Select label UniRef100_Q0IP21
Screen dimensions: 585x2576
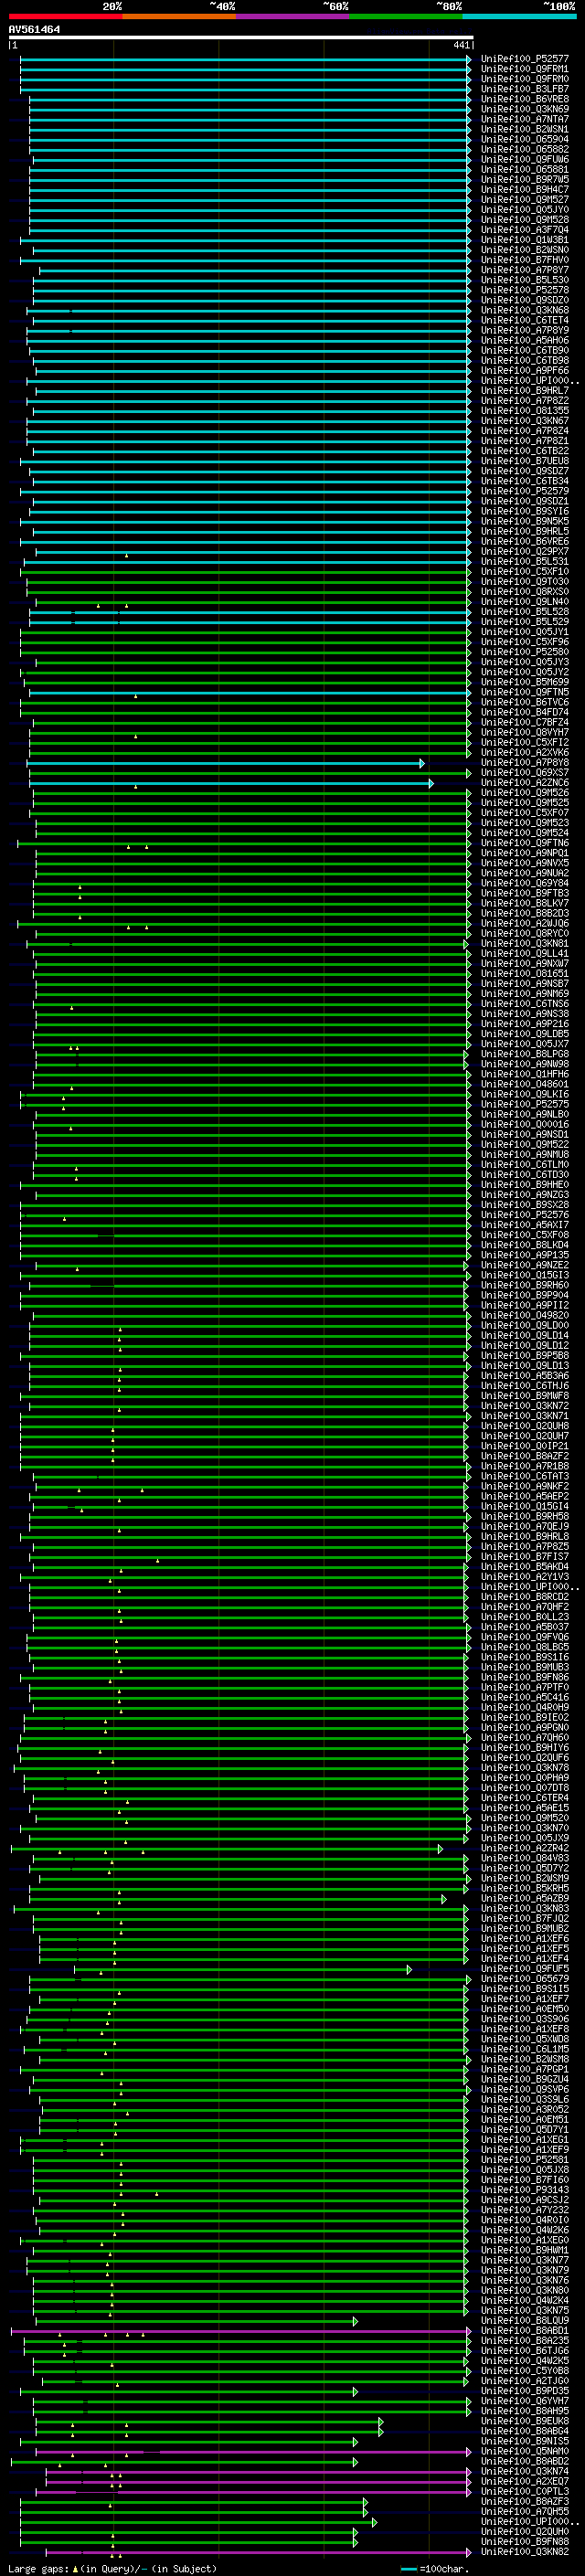tap(525, 1446)
